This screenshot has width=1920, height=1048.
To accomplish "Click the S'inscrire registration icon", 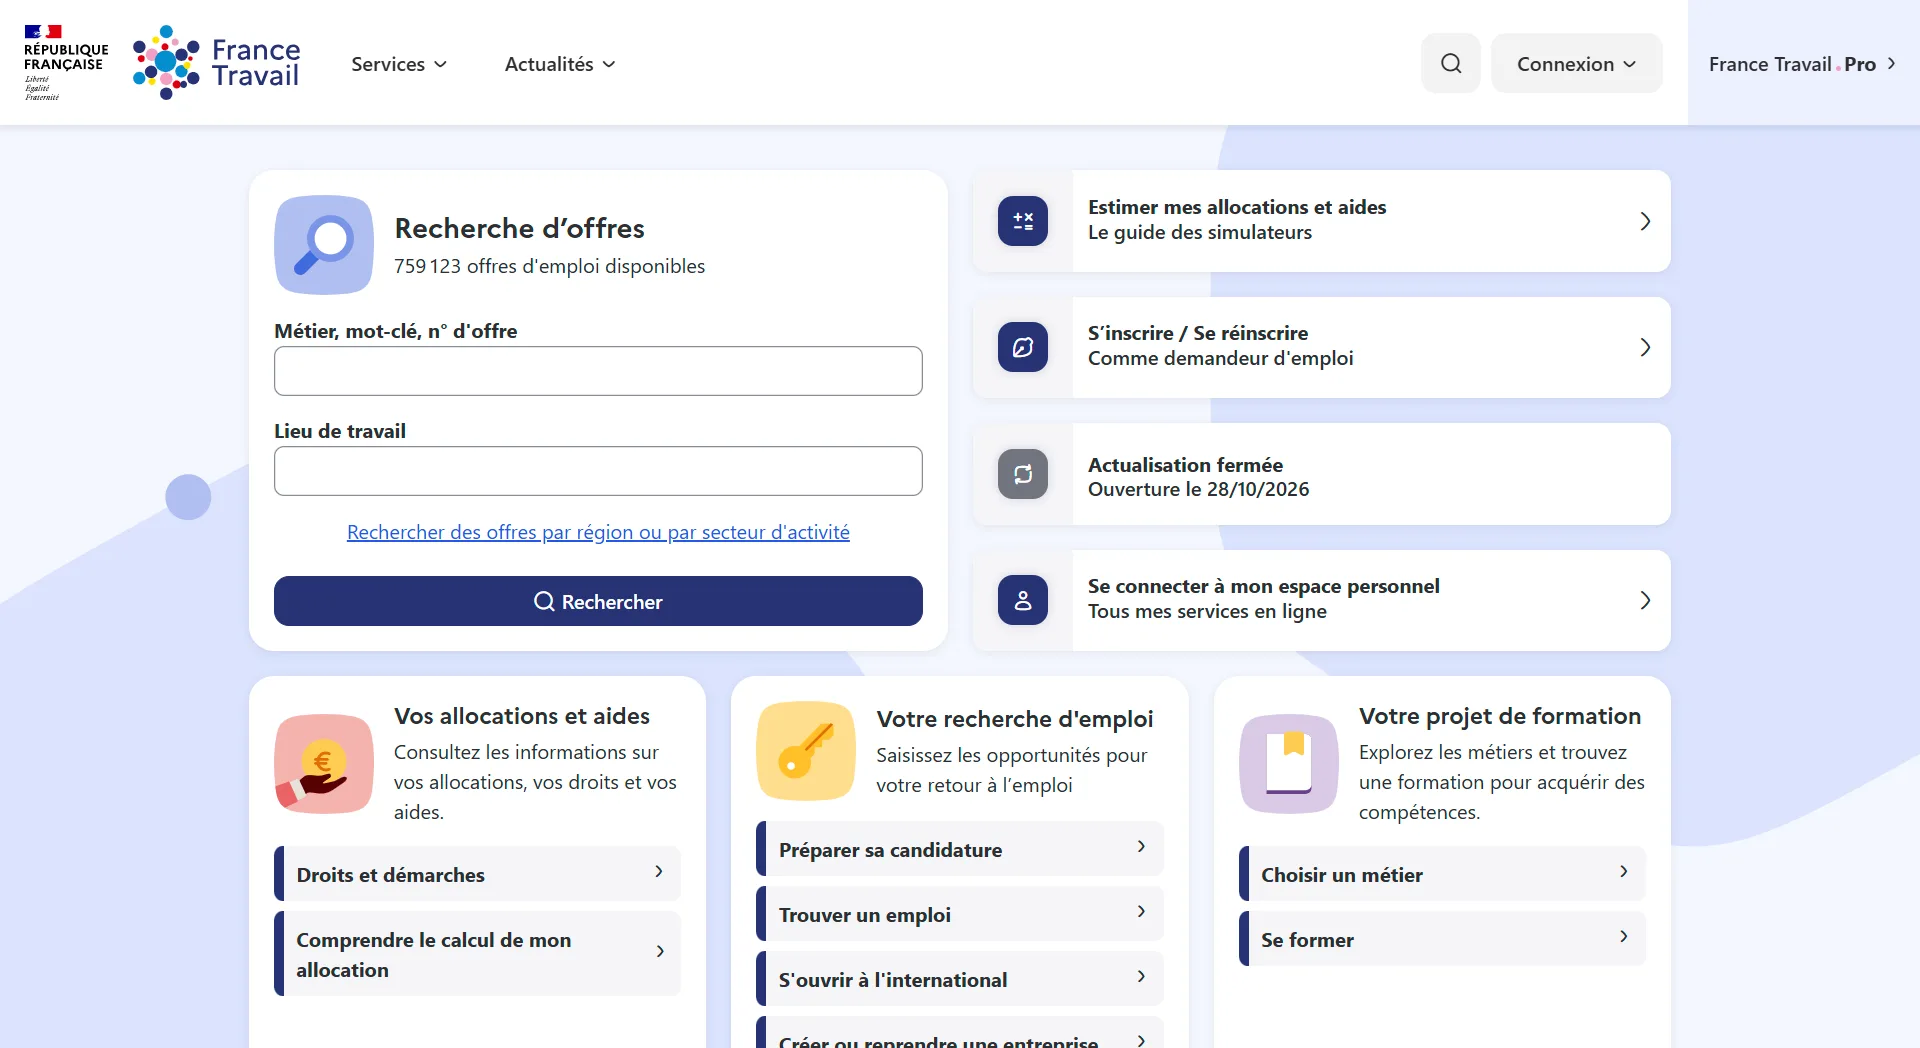I will point(1023,347).
